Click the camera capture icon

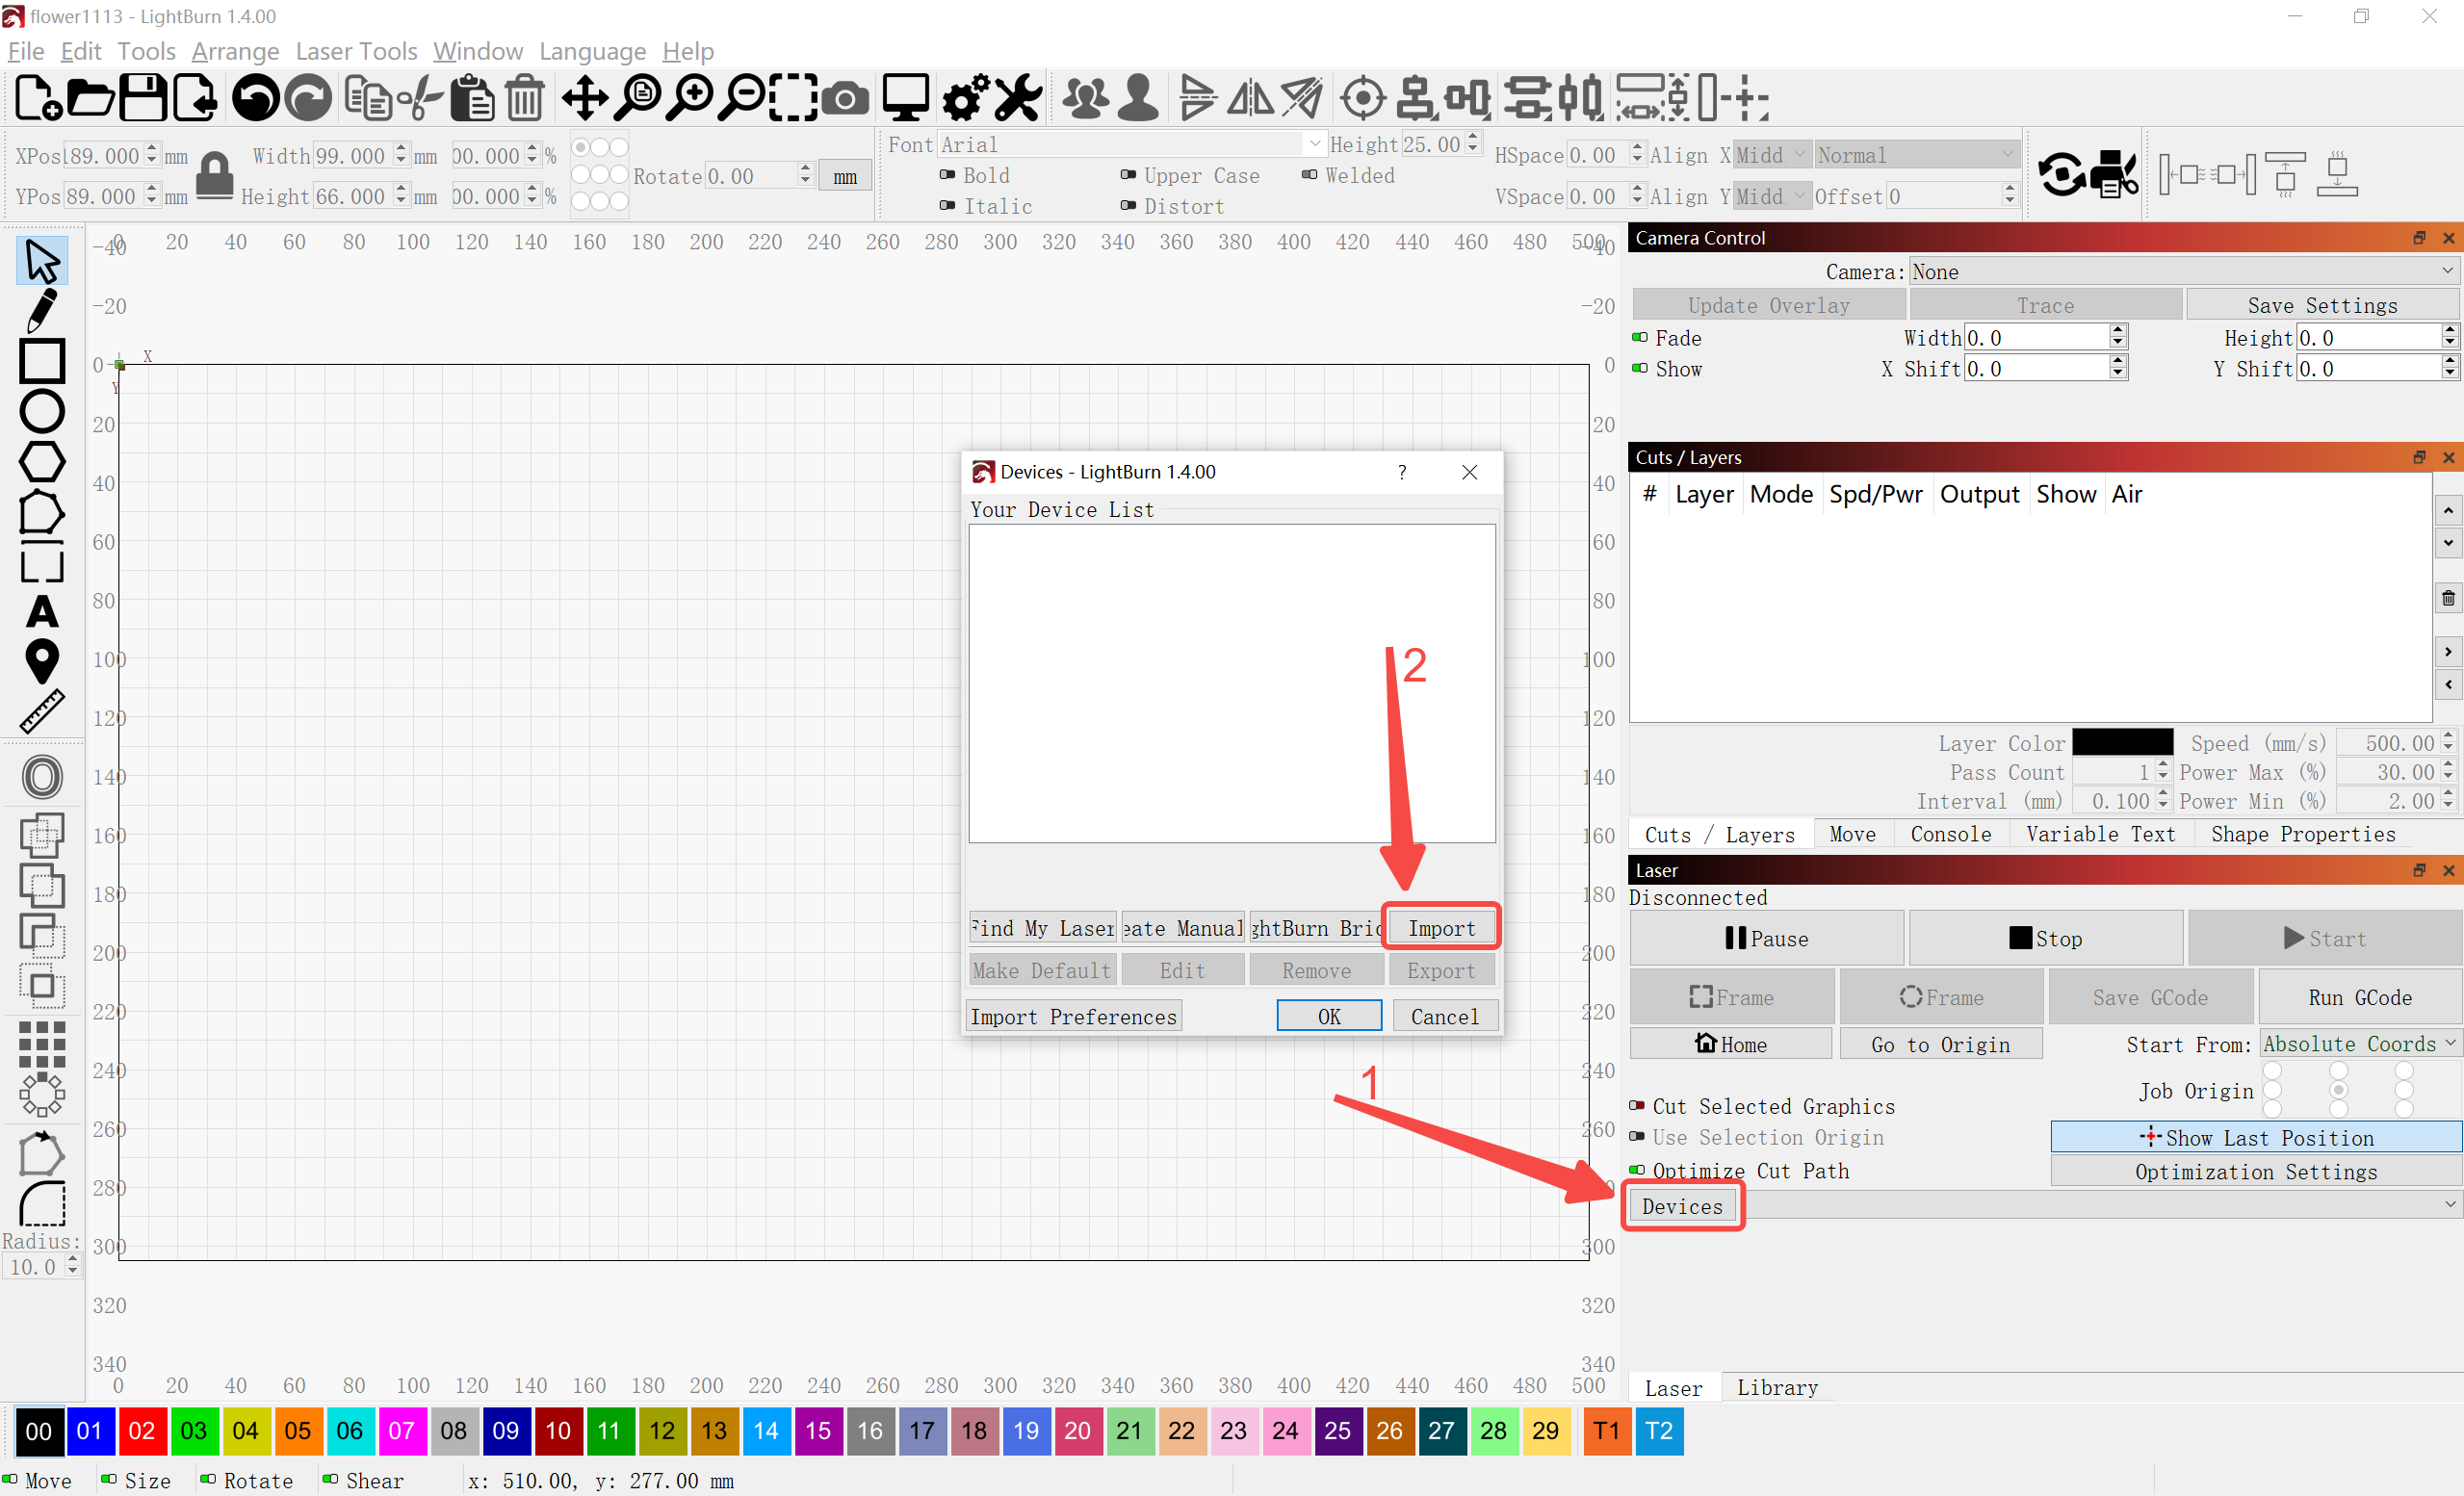click(x=846, y=98)
